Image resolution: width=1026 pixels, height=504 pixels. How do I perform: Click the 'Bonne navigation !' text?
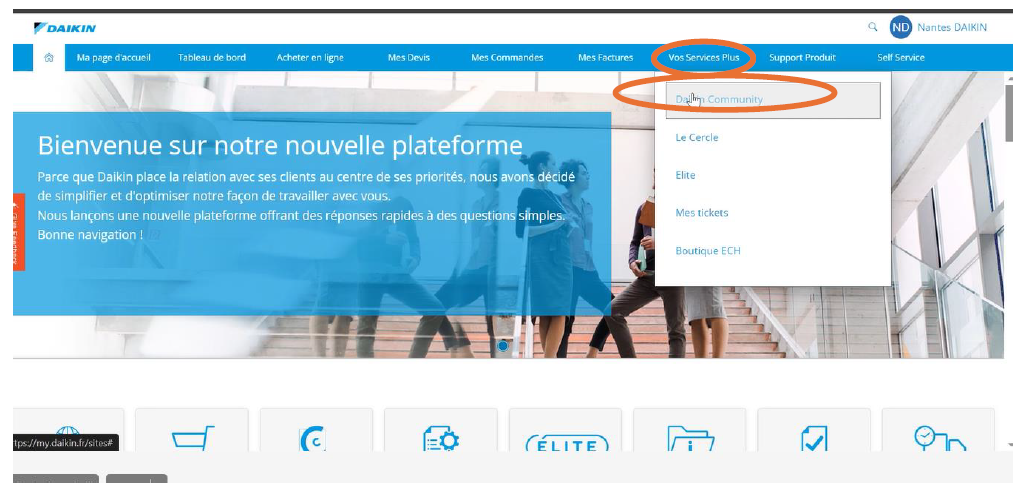click(x=90, y=235)
